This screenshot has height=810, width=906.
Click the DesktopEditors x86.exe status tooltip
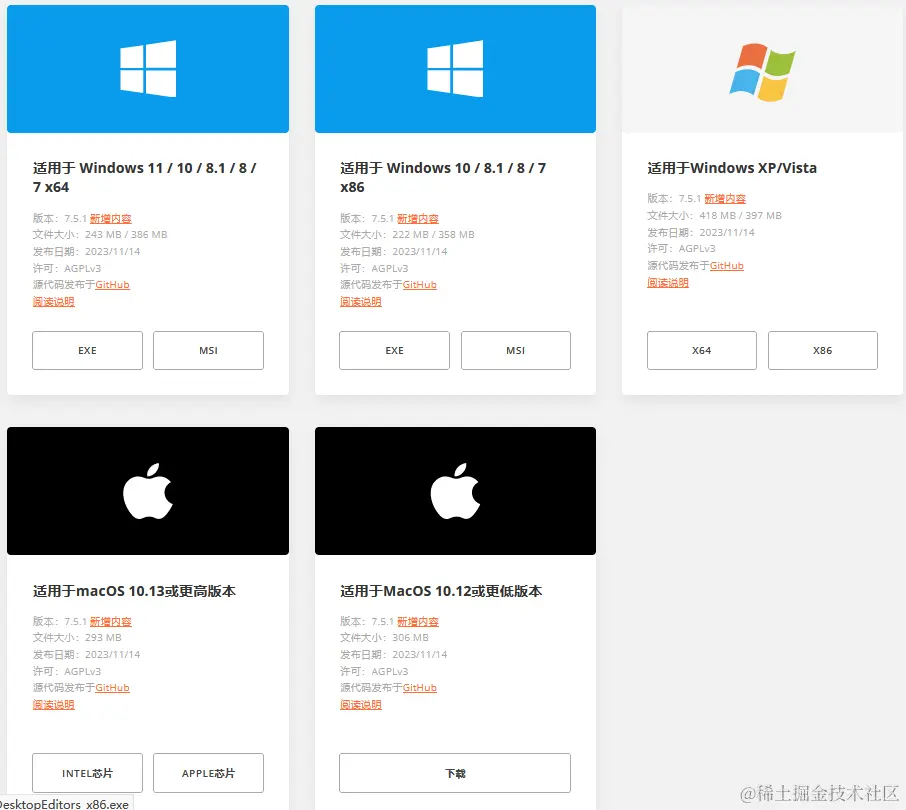[65, 804]
